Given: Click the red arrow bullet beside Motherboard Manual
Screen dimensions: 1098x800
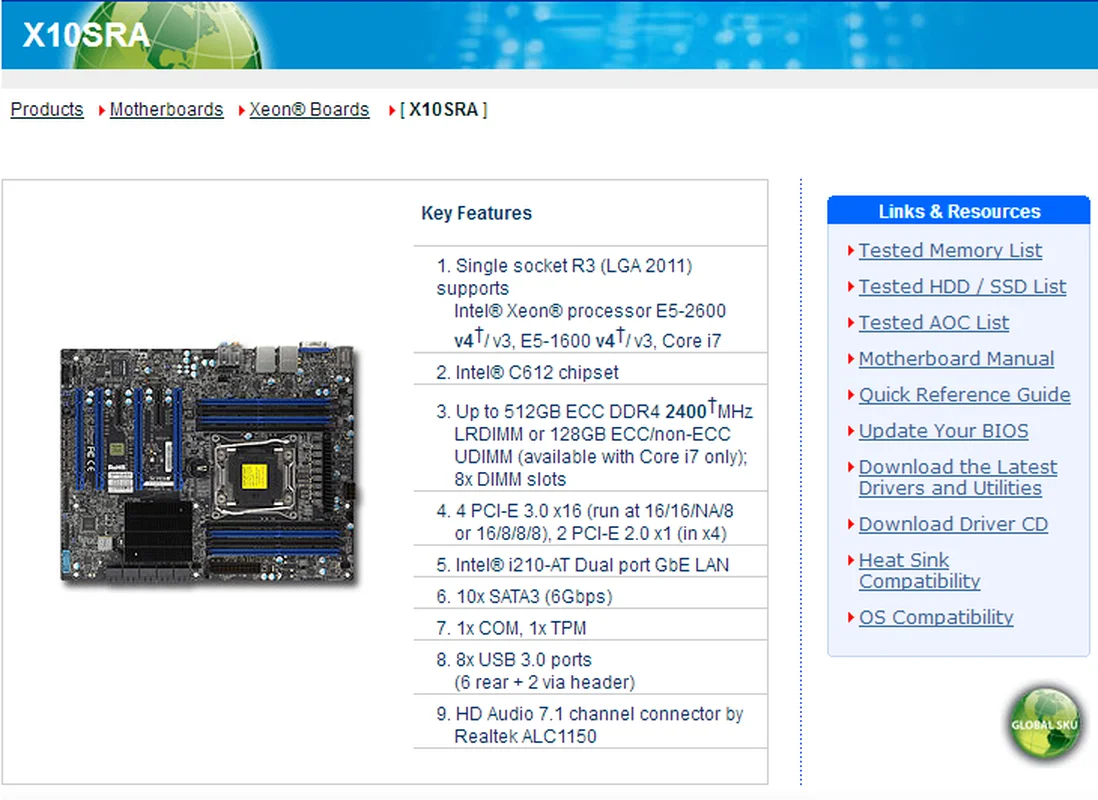Looking at the screenshot, I should tap(851, 359).
